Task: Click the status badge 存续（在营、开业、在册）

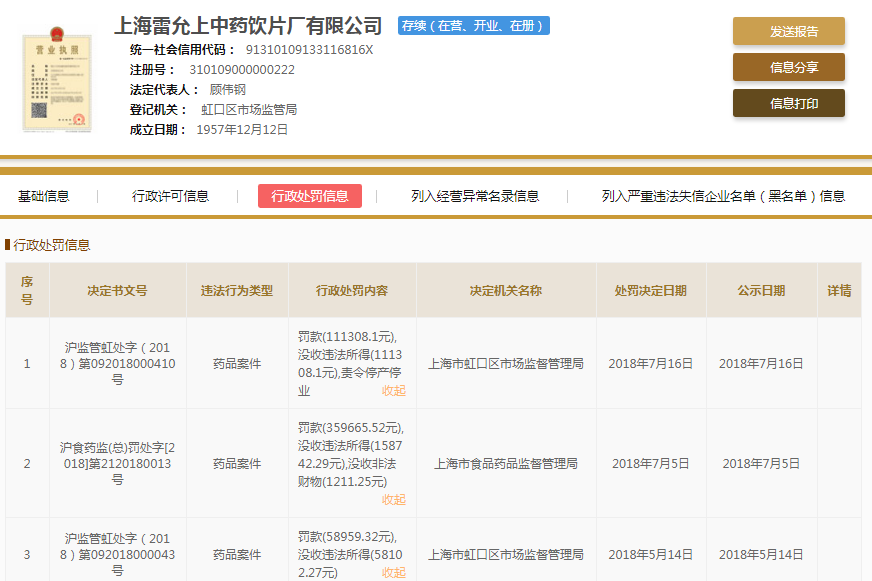Action: [x=474, y=26]
